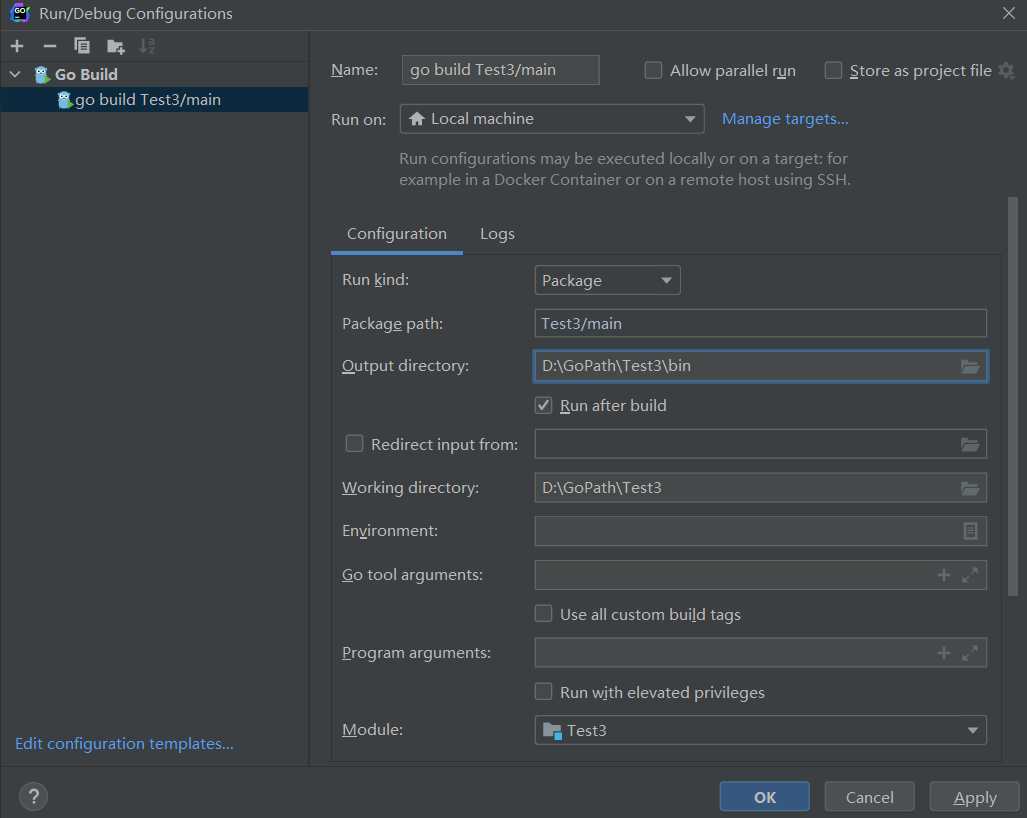Select the Configuration tab

click(x=397, y=234)
